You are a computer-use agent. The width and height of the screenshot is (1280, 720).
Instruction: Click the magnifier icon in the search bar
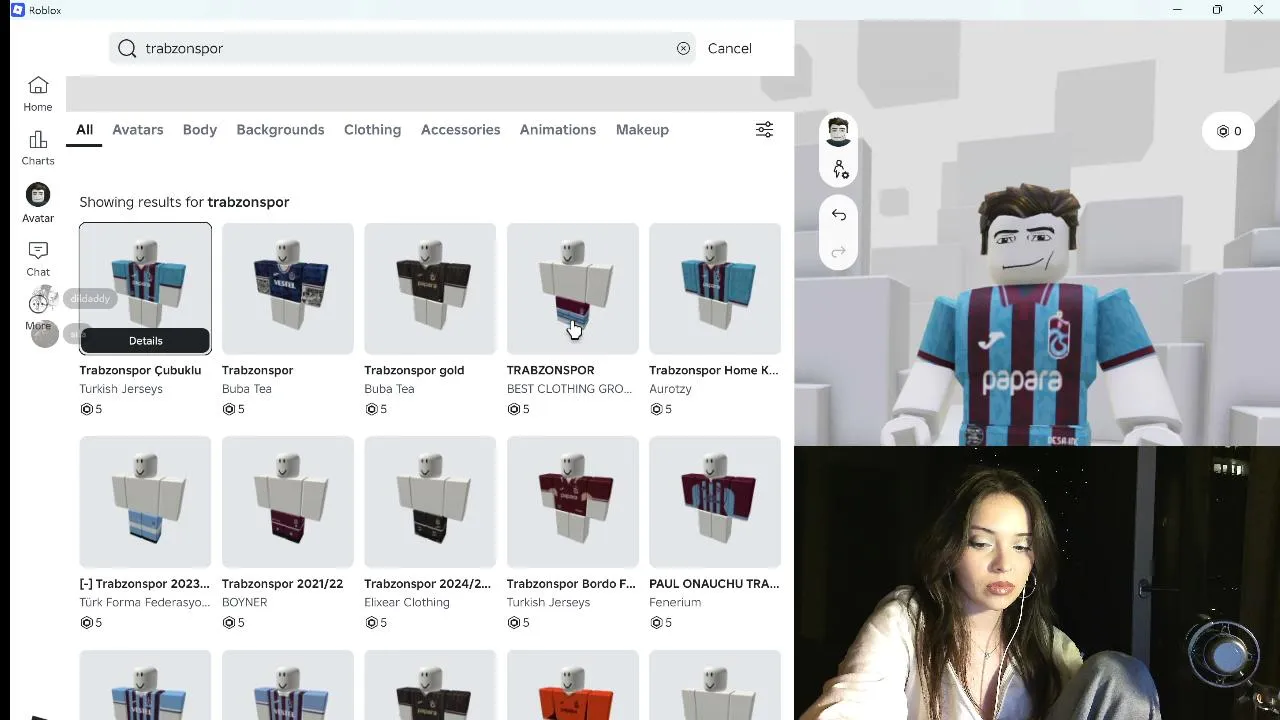[127, 48]
